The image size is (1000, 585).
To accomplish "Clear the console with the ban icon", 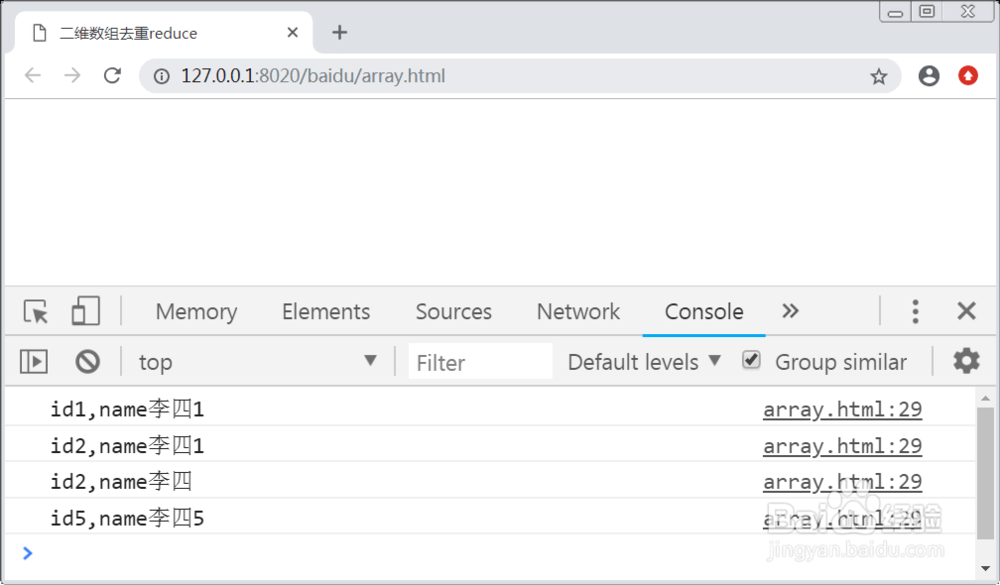I will tap(88, 362).
